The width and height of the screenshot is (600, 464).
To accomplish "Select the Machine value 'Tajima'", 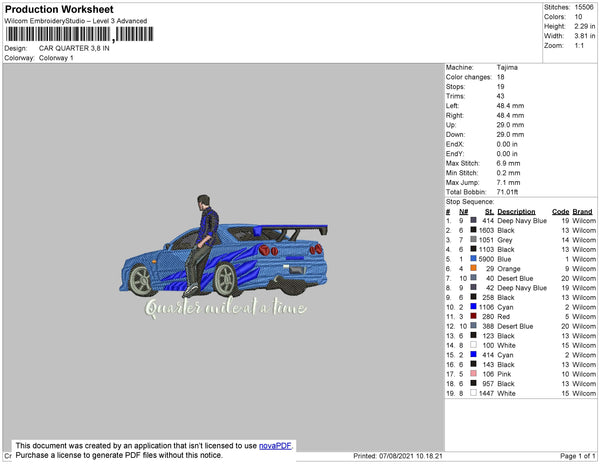I will tap(507, 67).
